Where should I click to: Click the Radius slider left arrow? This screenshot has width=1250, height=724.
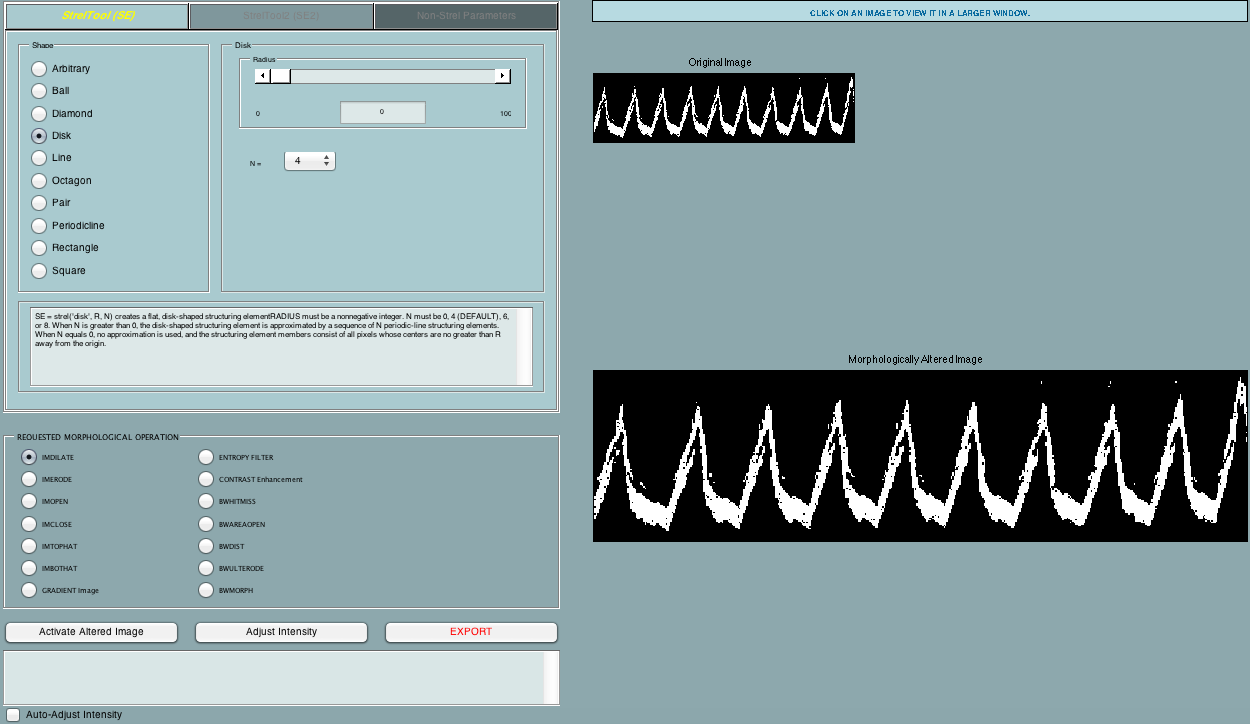pyautogui.click(x=262, y=76)
